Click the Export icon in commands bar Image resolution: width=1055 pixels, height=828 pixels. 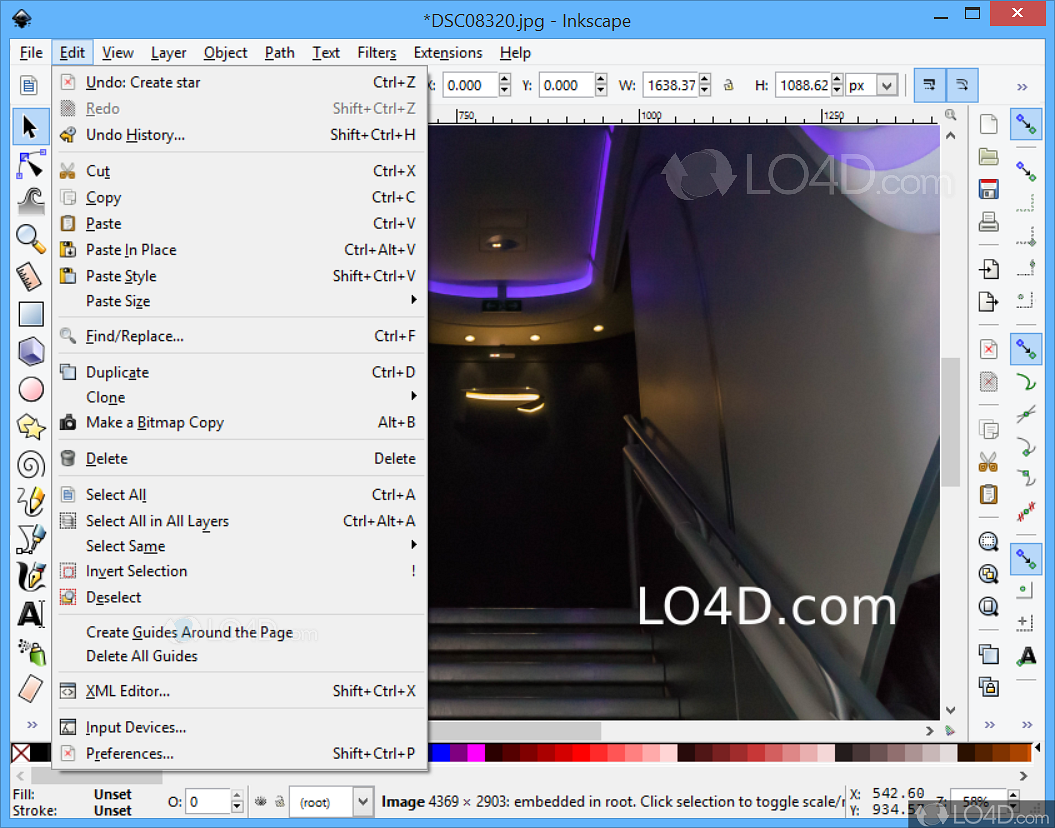click(988, 301)
